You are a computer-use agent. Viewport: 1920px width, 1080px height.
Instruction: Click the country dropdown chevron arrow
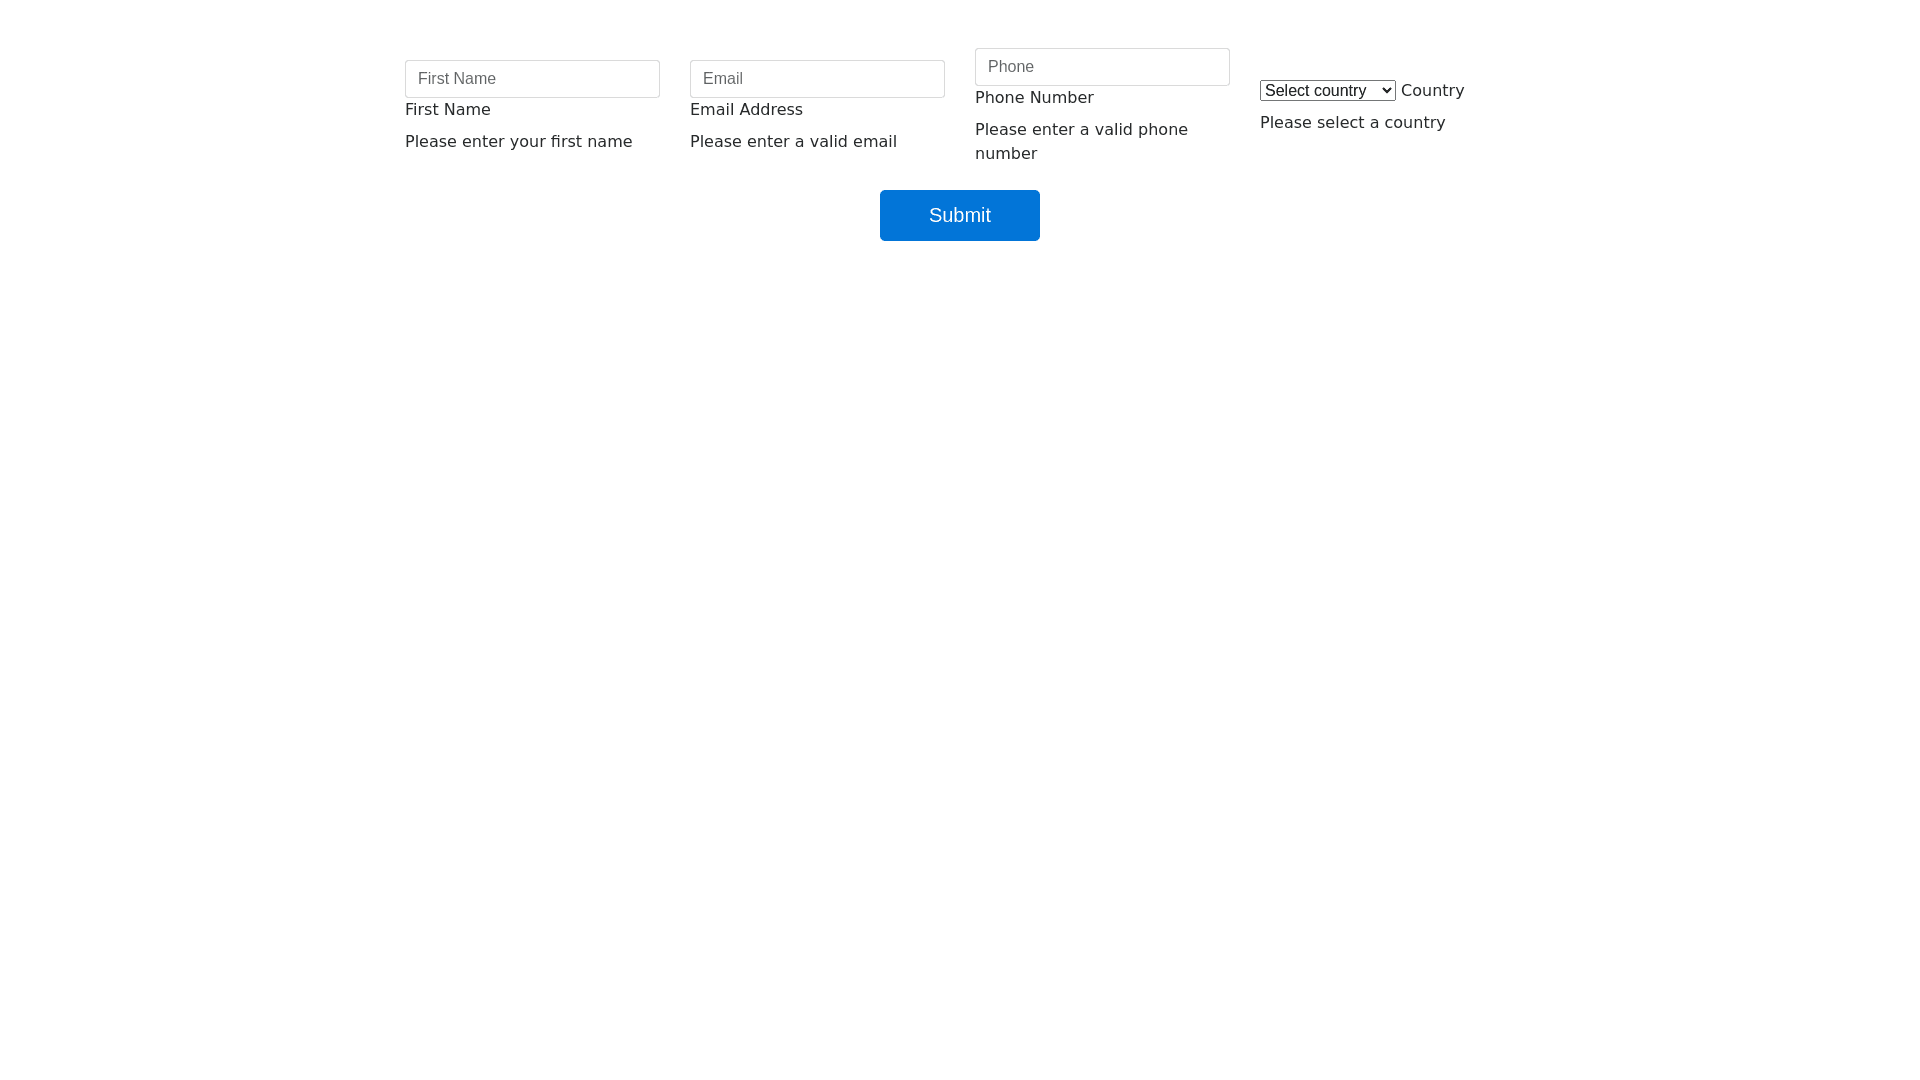pos(1386,91)
